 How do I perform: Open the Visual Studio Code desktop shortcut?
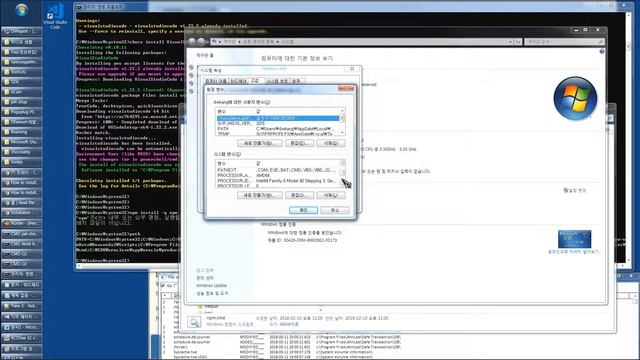[55, 16]
